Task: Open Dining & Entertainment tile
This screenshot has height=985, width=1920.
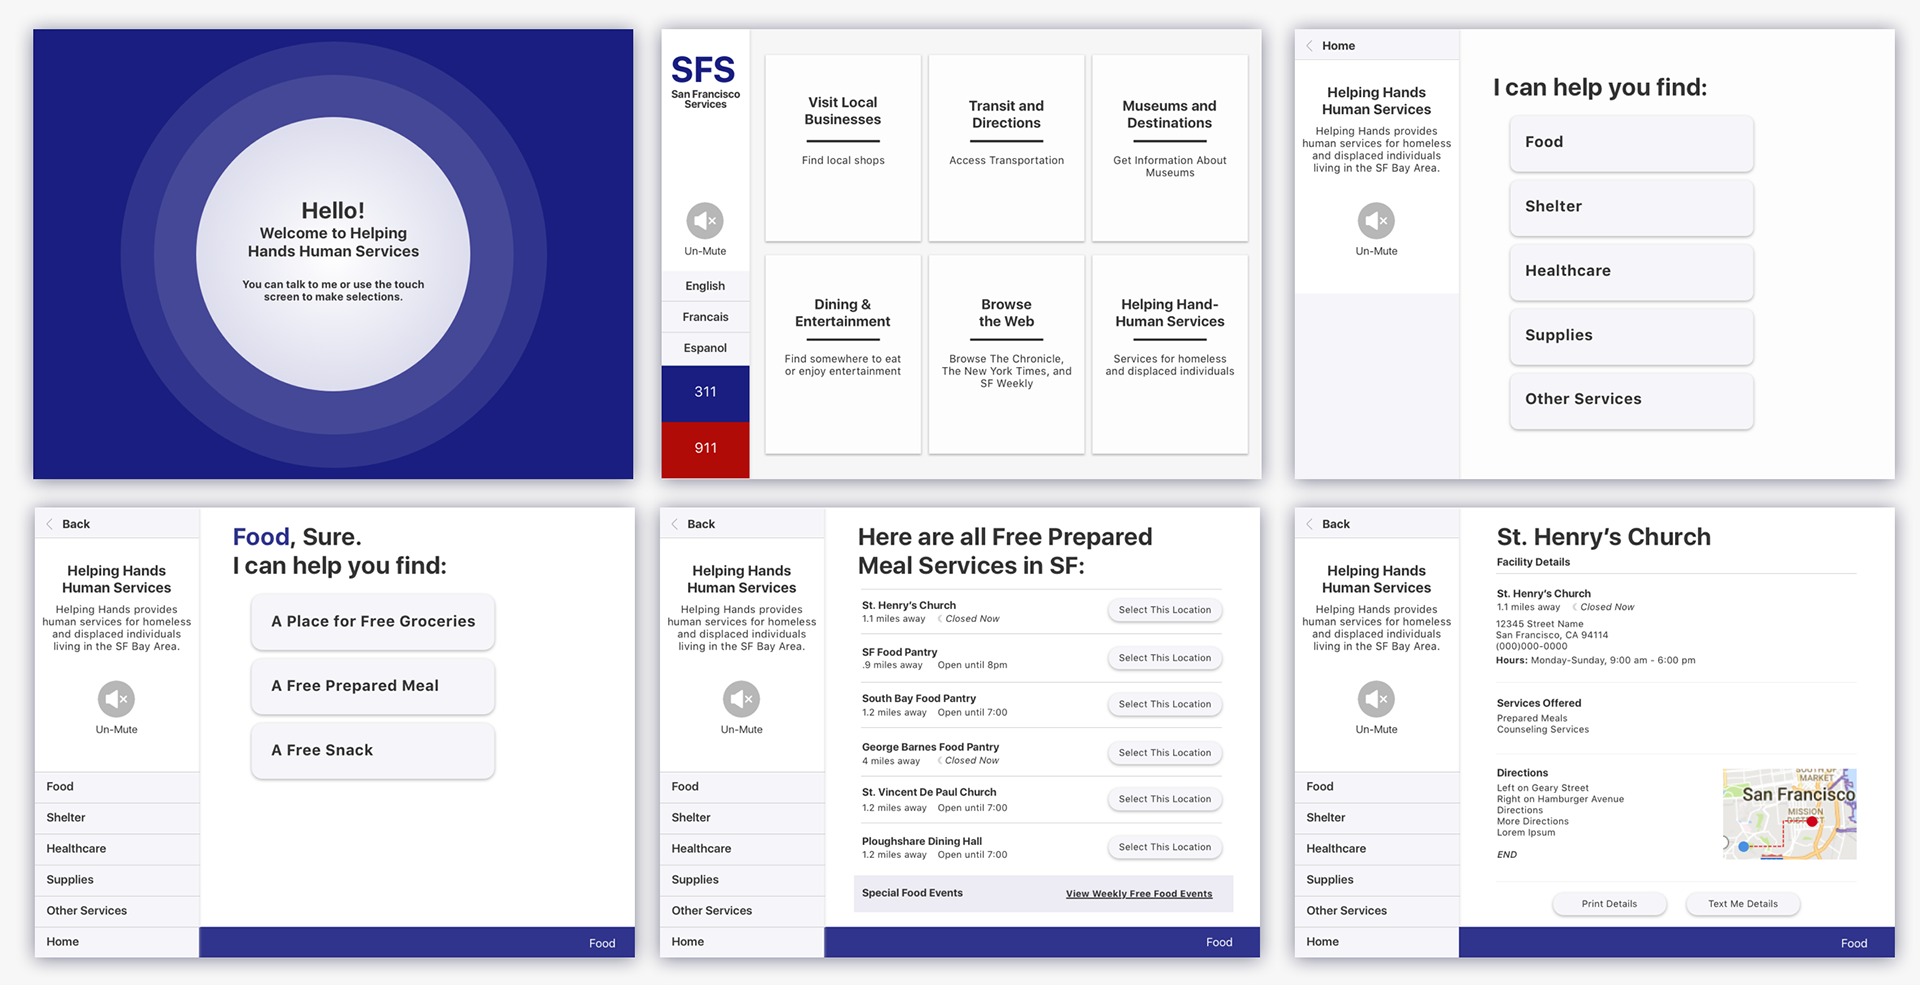Action: point(843,354)
